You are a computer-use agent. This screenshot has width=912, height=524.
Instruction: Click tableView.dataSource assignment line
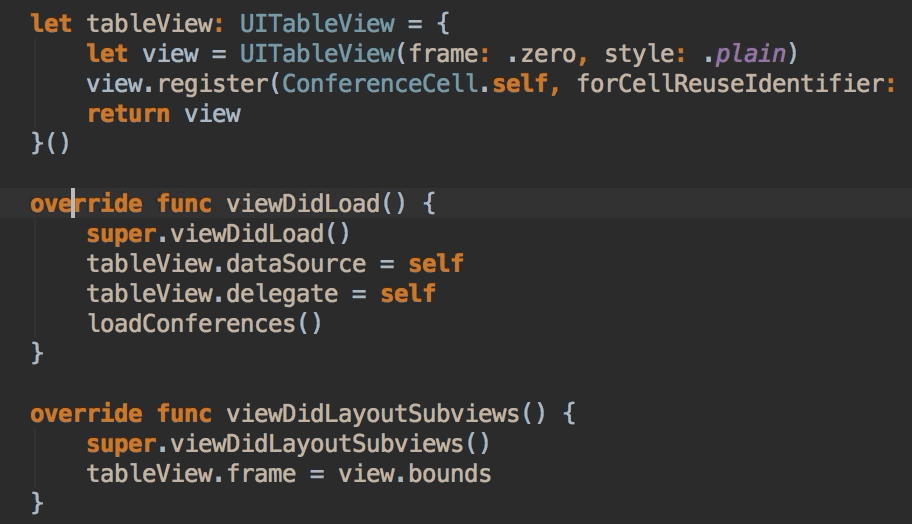(275, 264)
